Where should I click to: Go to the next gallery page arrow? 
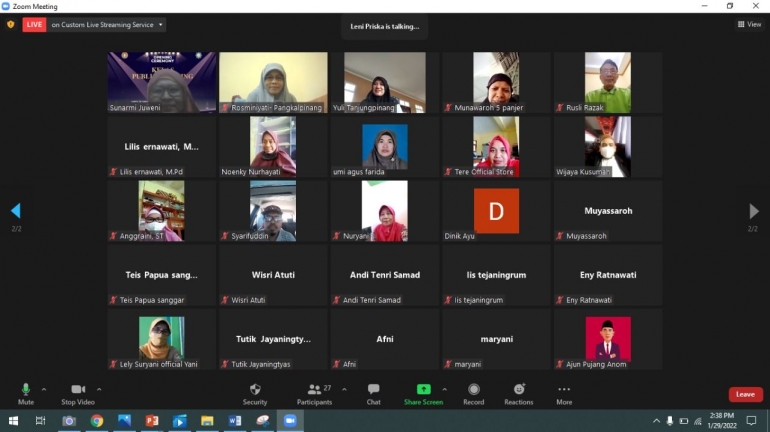(x=753, y=211)
